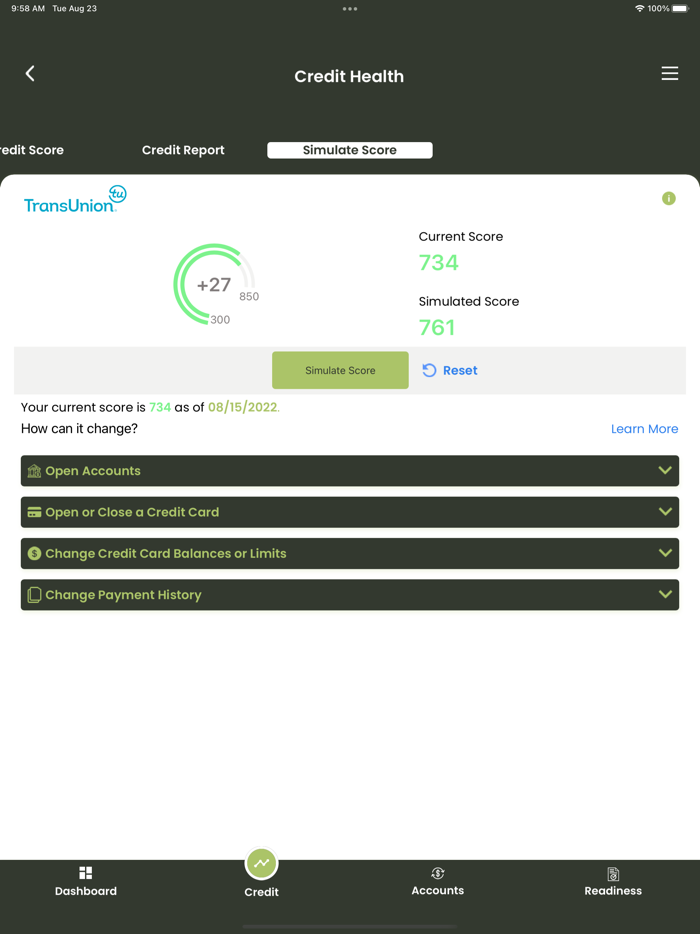Viewport: 700px width, 934px height.
Task: Expand Open or Close a Credit Card chevron
Action: (665, 511)
